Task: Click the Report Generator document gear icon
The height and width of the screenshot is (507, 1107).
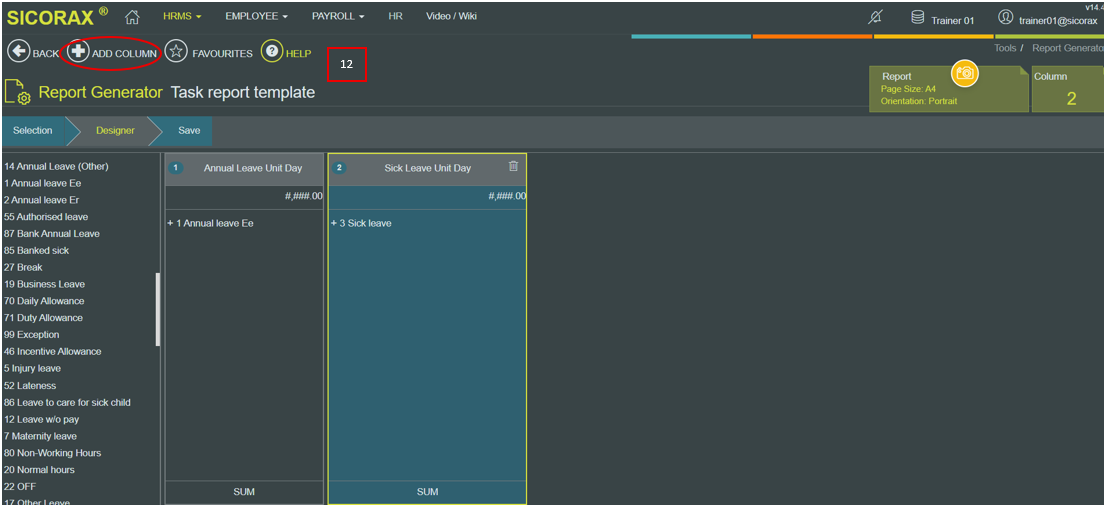Action: [18, 93]
